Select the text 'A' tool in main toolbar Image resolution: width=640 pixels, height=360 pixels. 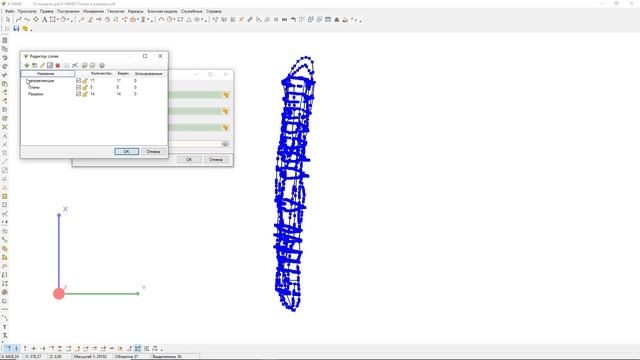44,20
